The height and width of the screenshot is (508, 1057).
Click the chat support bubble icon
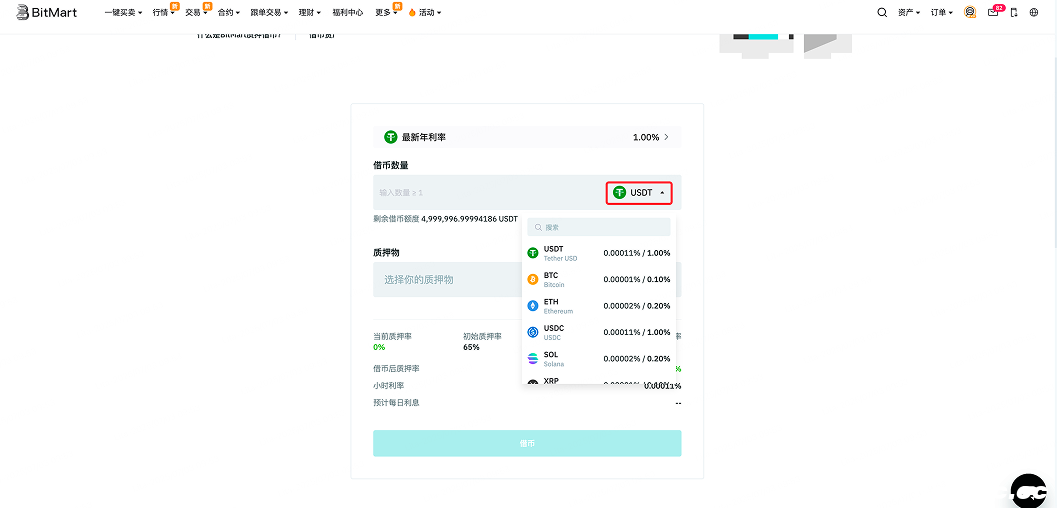1028,490
